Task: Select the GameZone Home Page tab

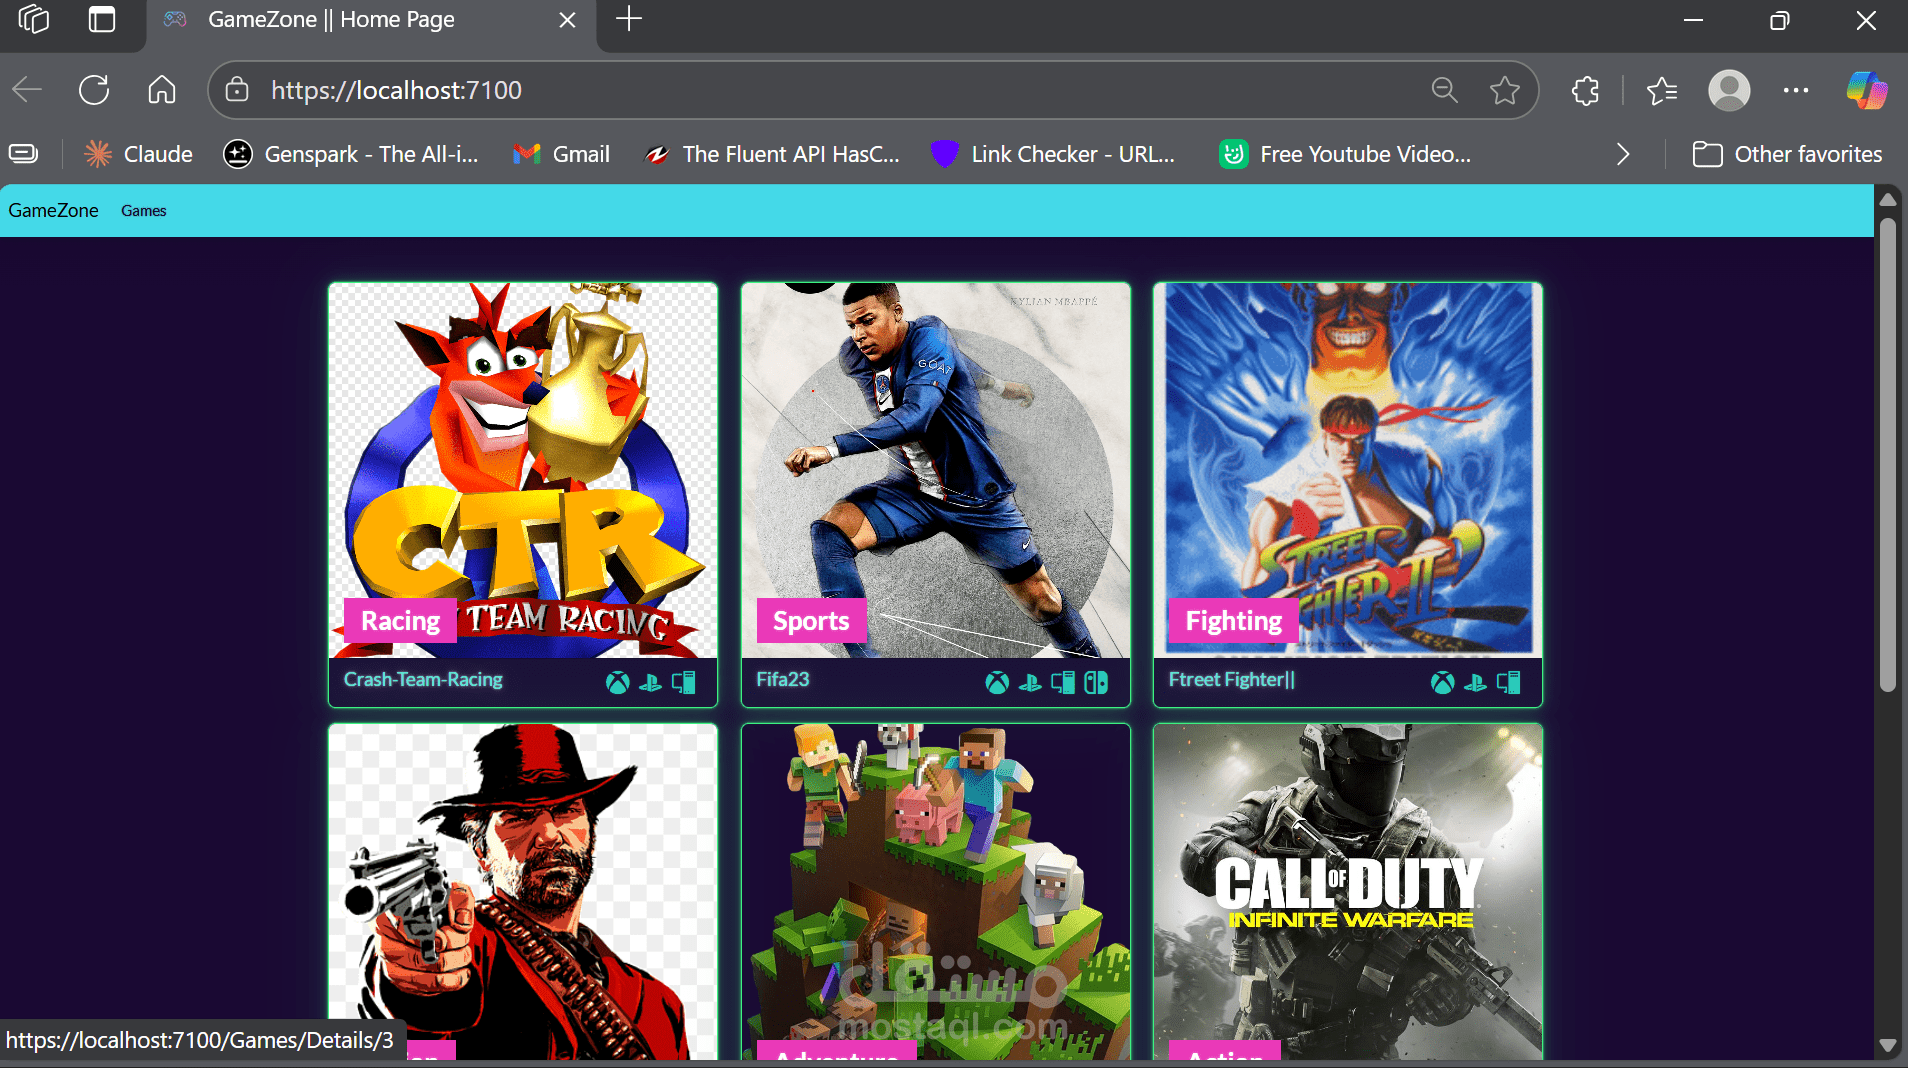Action: pyautogui.click(x=330, y=20)
